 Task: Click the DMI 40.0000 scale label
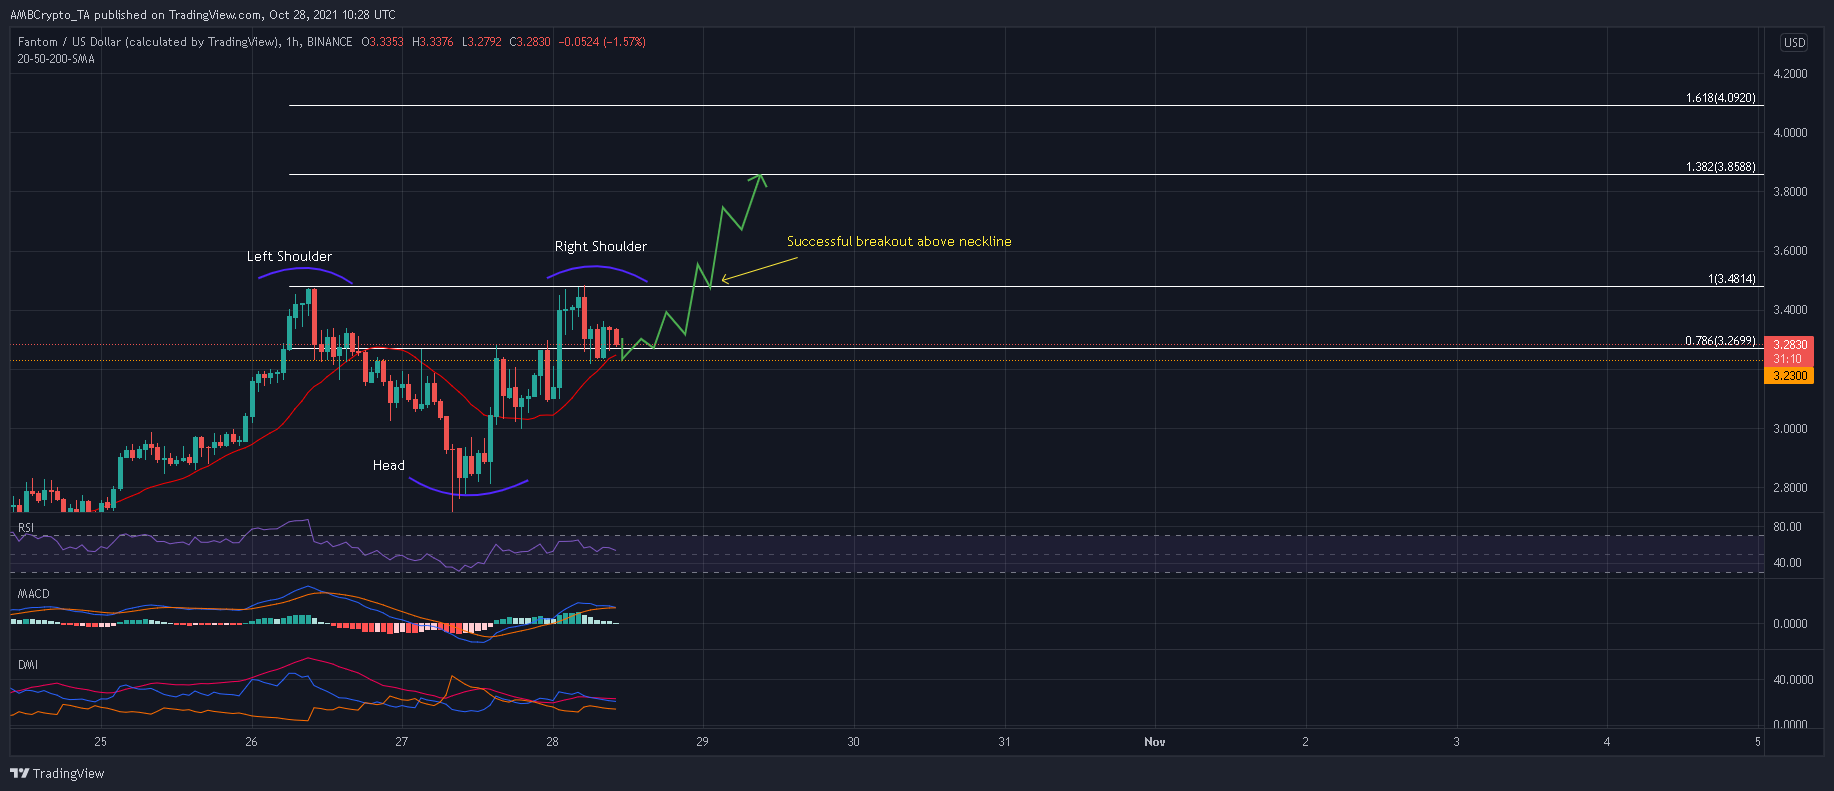pos(1793,680)
